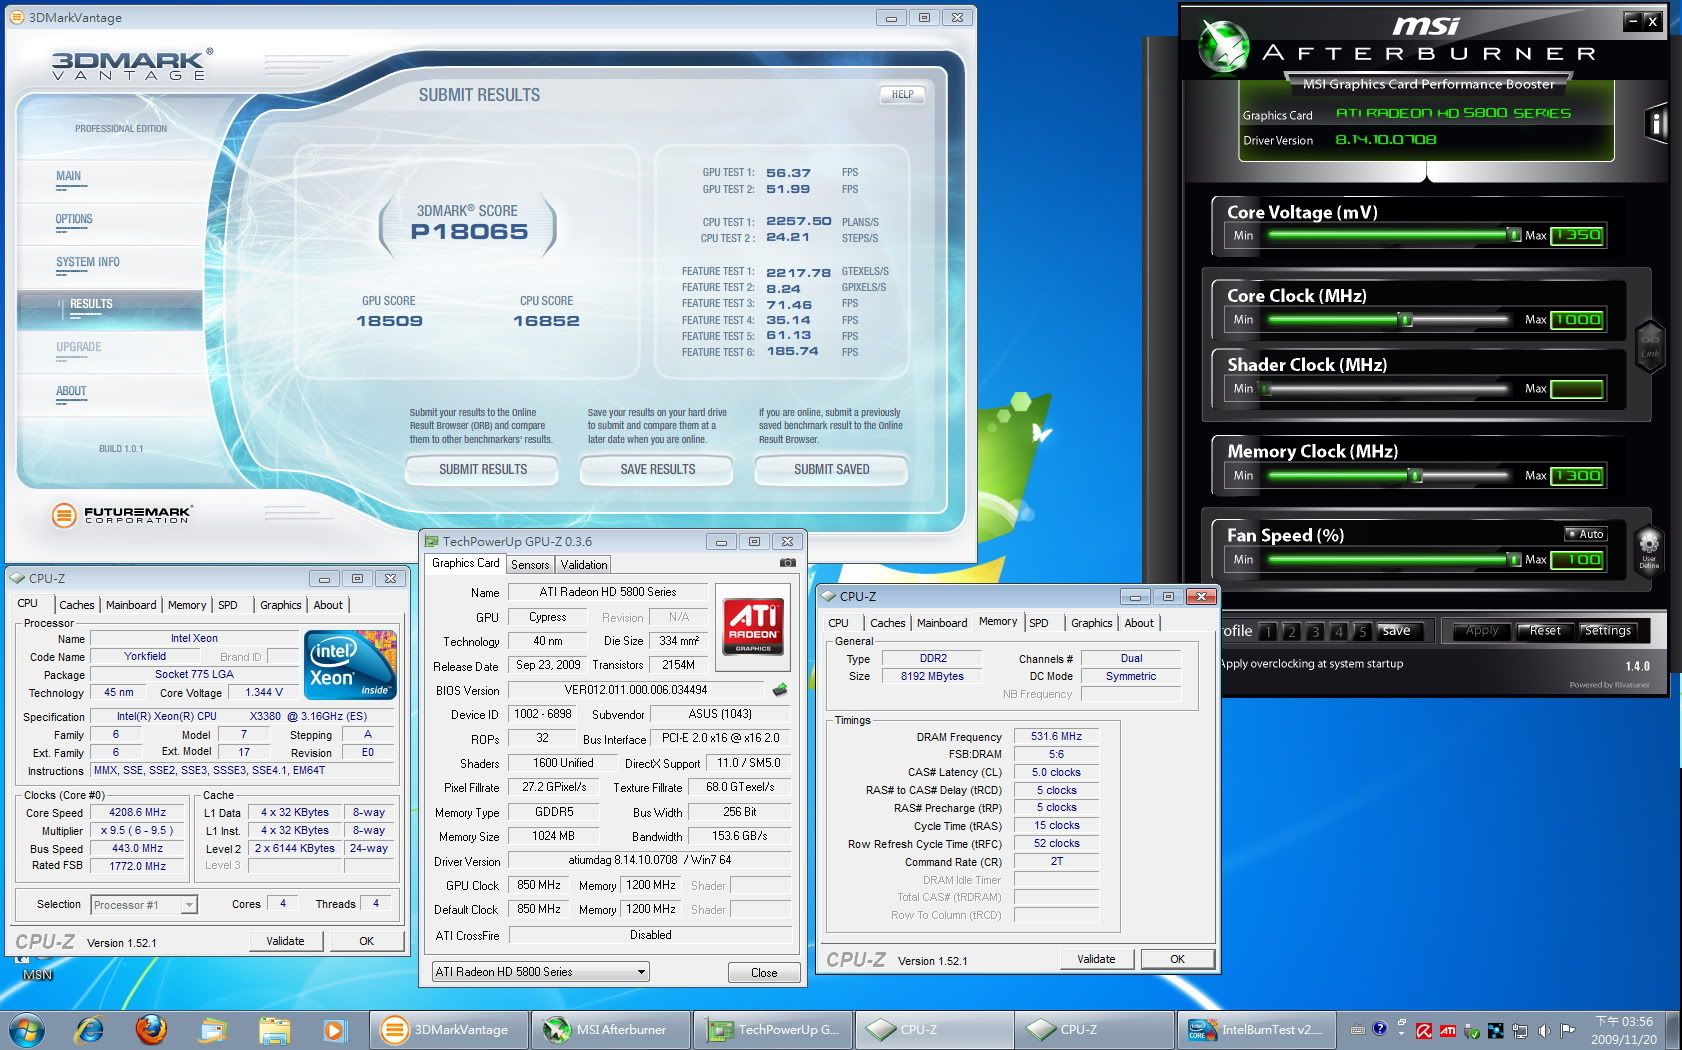The height and width of the screenshot is (1050, 1682).
Task: Launch Internet Explorer from the taskbar
Action: (x=90, y=1029)
